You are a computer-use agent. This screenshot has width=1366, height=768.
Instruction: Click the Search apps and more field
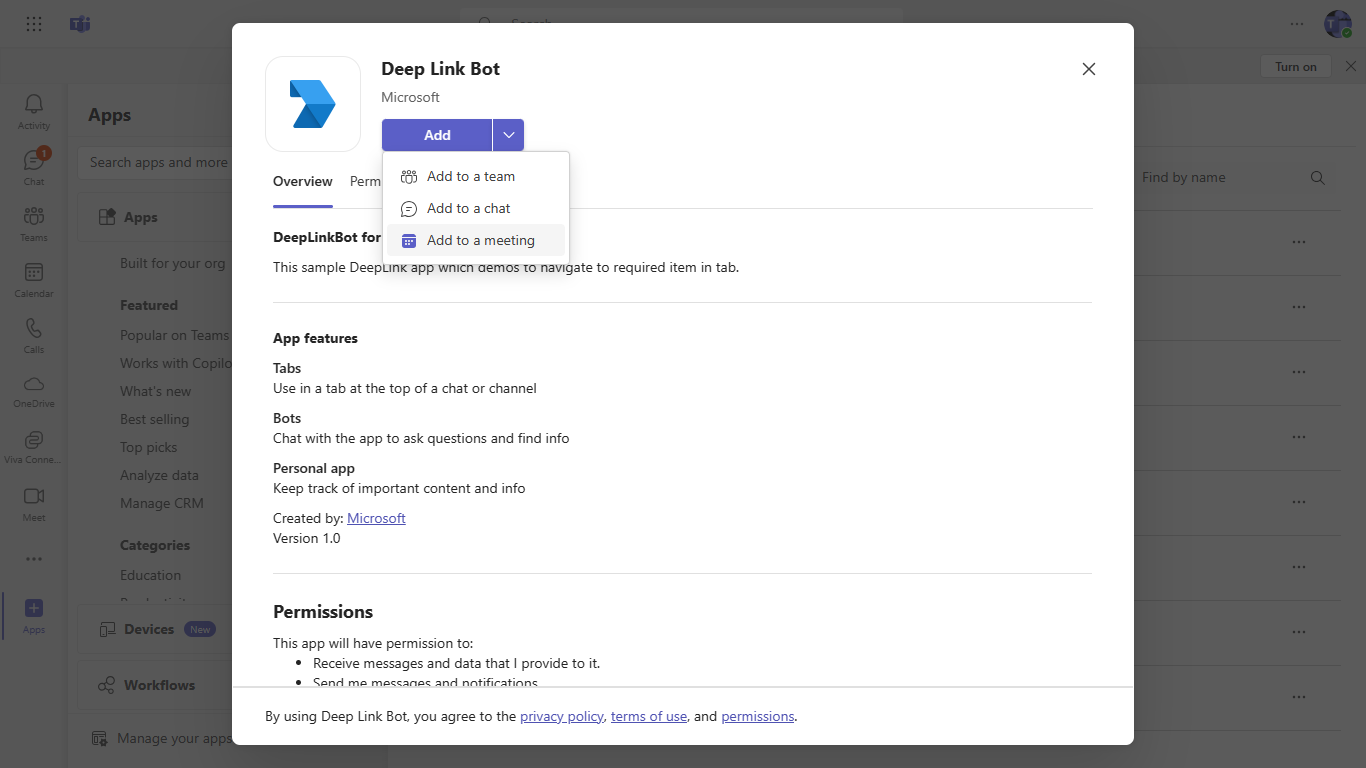click(157, 163)
